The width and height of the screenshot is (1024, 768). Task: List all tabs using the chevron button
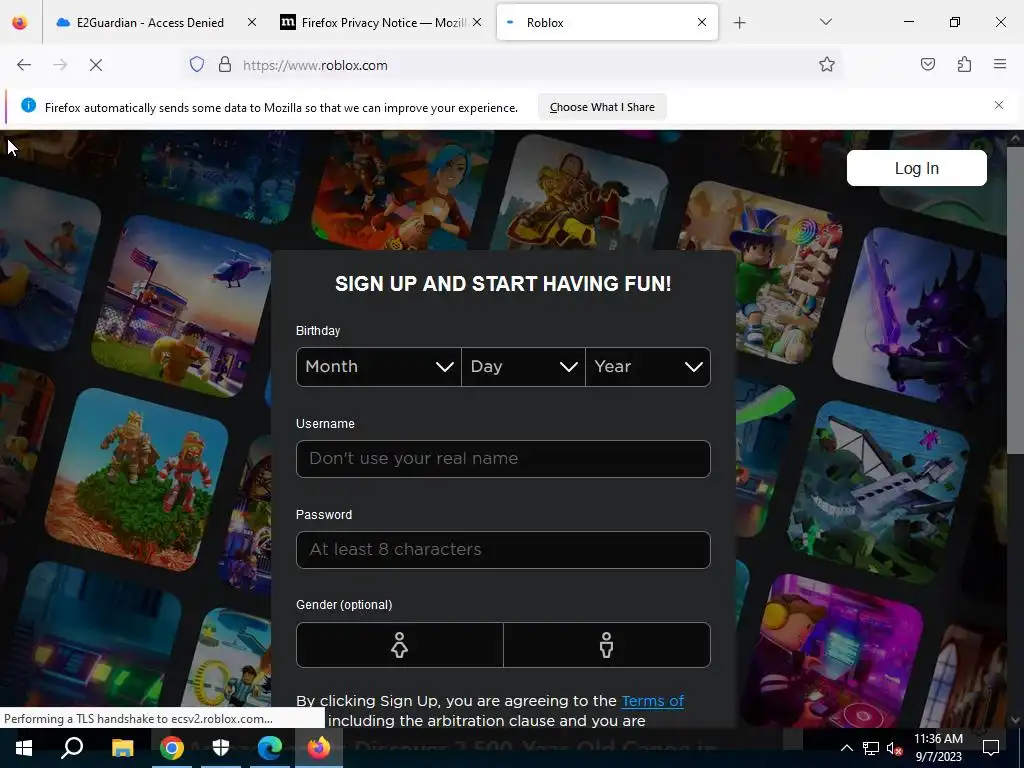pos(825,23)
